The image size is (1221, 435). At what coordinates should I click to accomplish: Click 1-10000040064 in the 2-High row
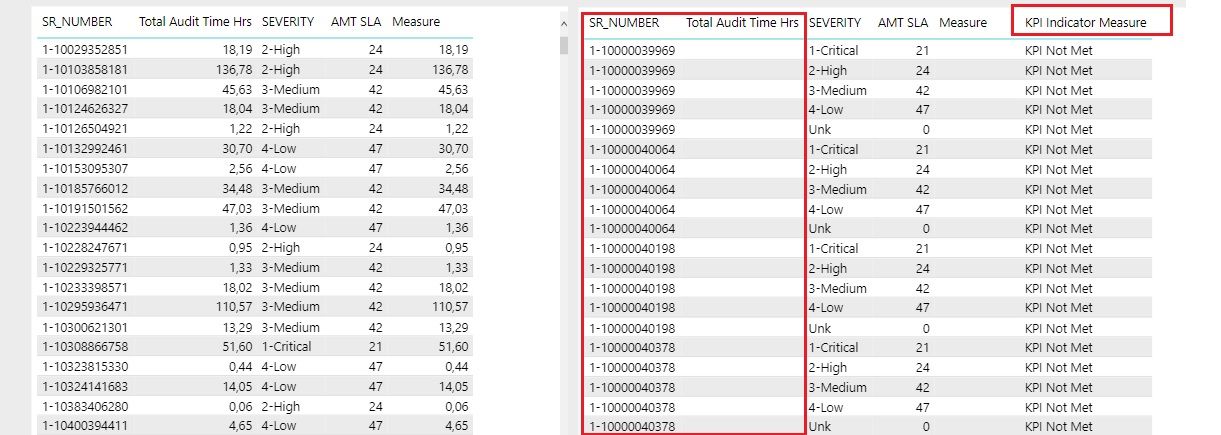tap(632, 169)
